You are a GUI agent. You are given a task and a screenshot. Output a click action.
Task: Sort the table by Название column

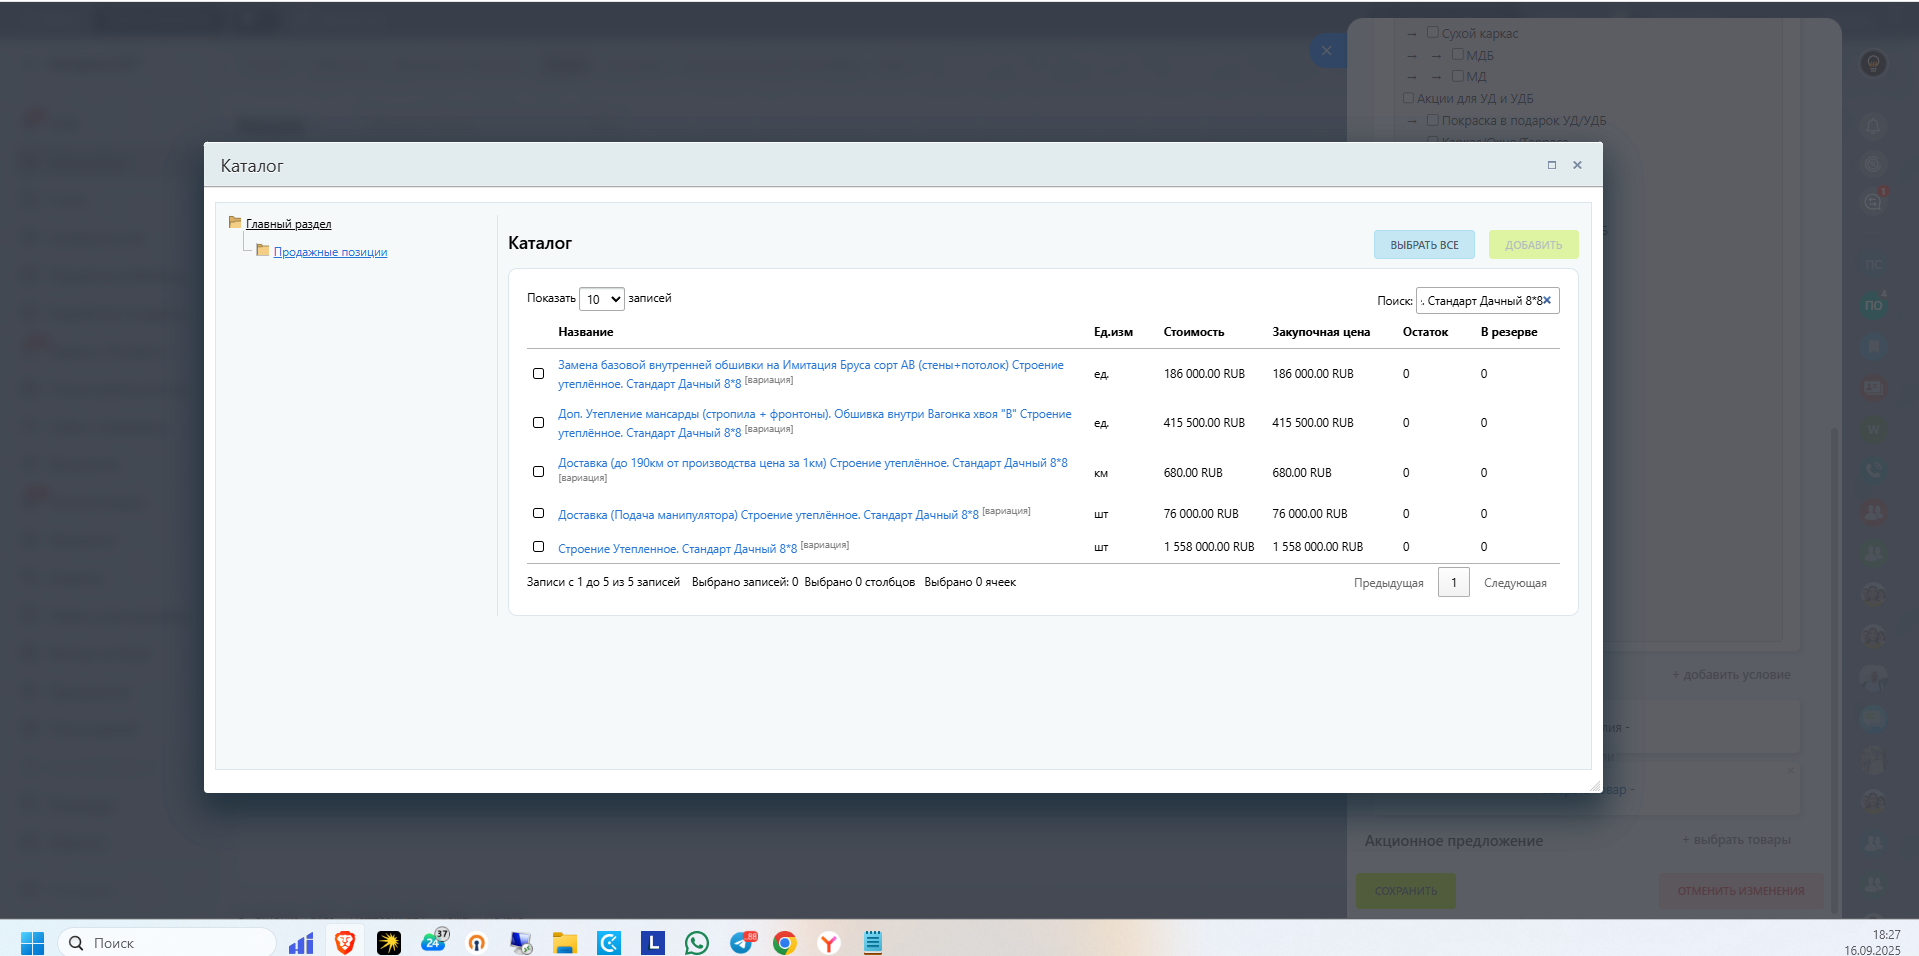coord(586,332)
